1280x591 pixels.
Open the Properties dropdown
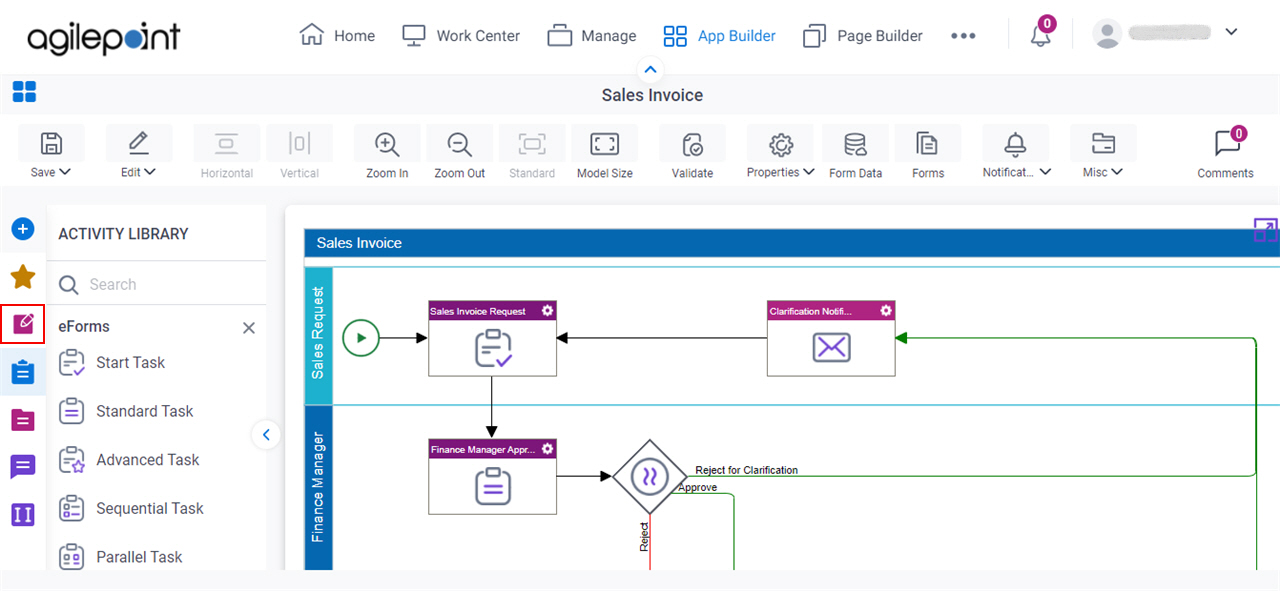pos(780,172)
